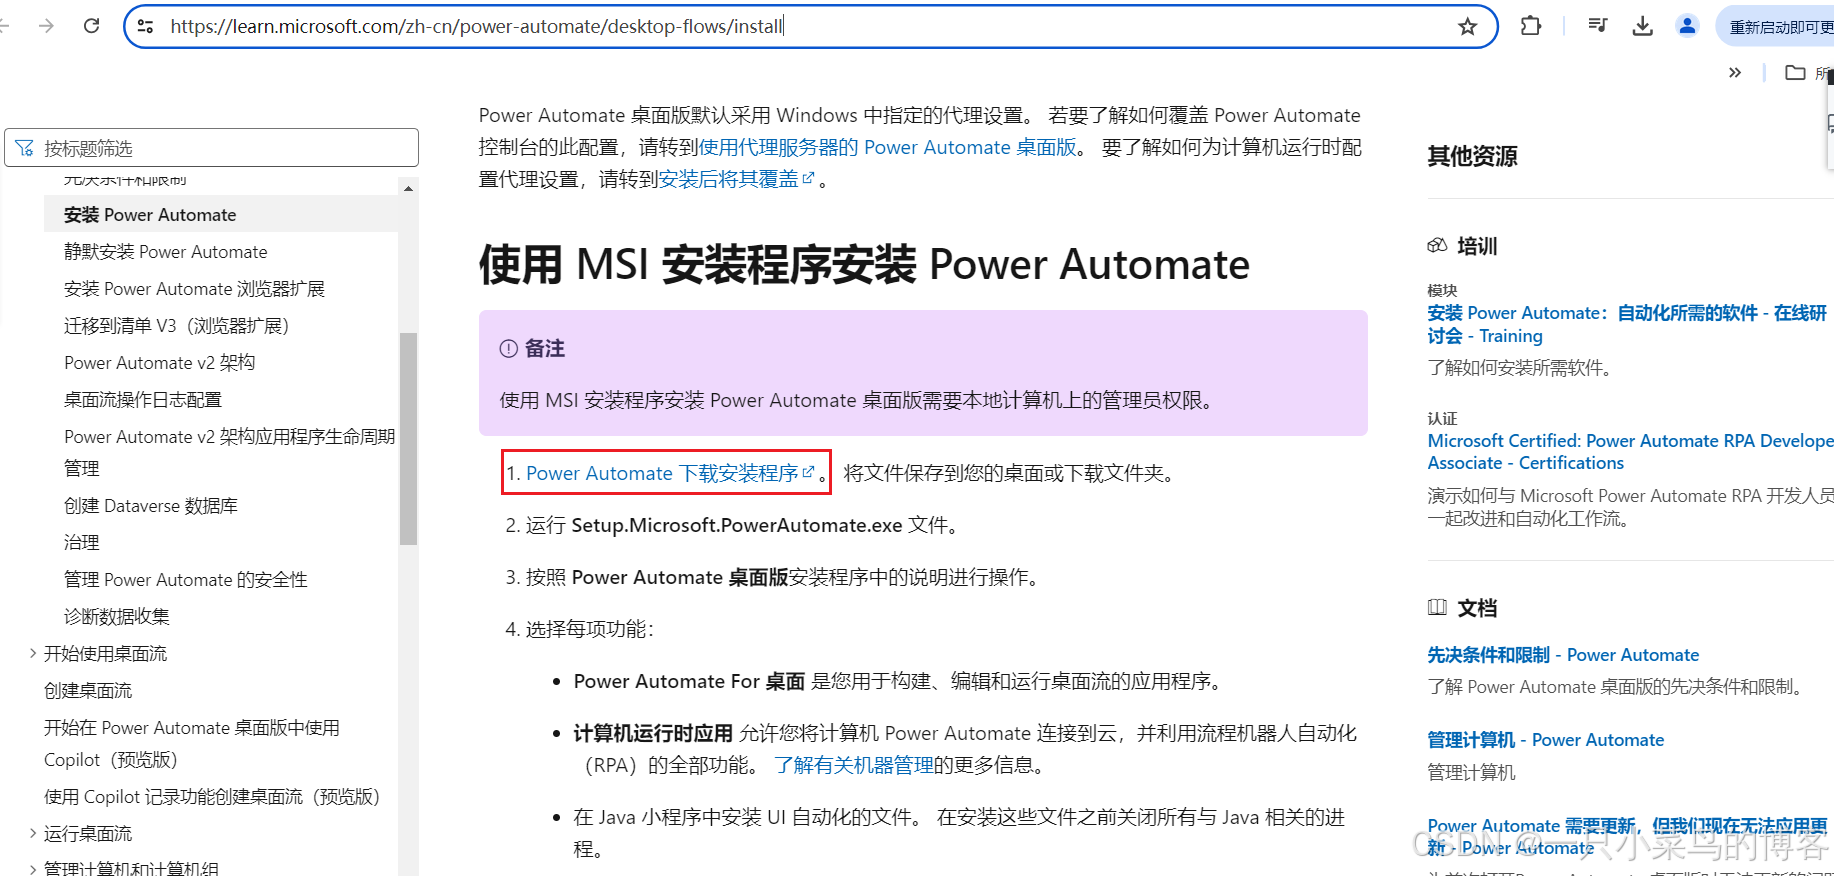1834x876 pixels.
Task: Click the 其他资源 heading
Action: (x=1472, y=156)
